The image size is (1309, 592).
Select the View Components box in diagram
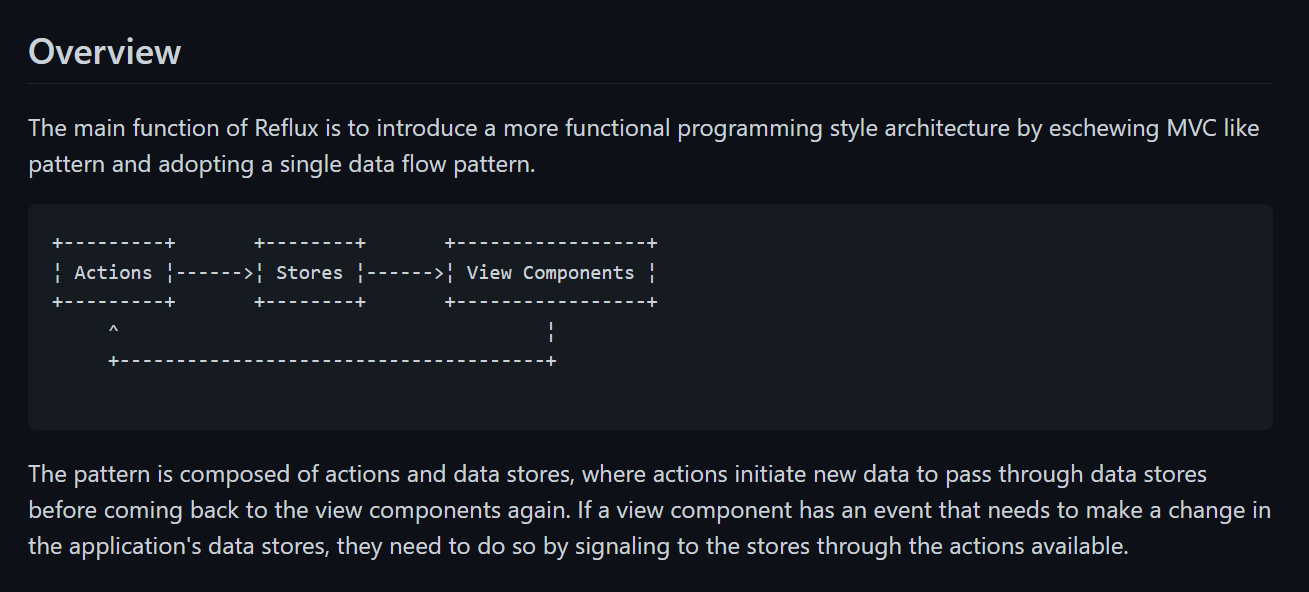click(551, 272)
